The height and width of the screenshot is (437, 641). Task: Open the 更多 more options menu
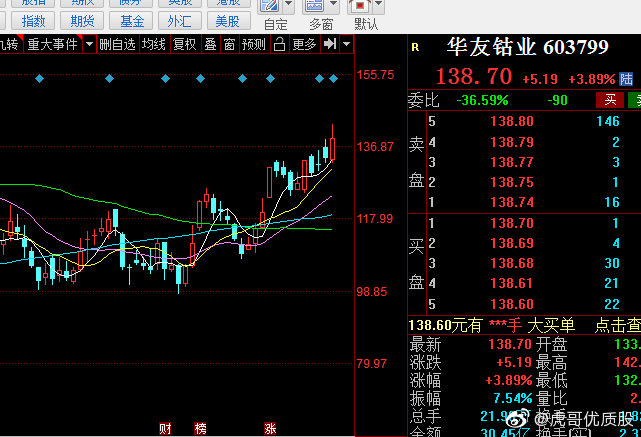pos(303,44)
